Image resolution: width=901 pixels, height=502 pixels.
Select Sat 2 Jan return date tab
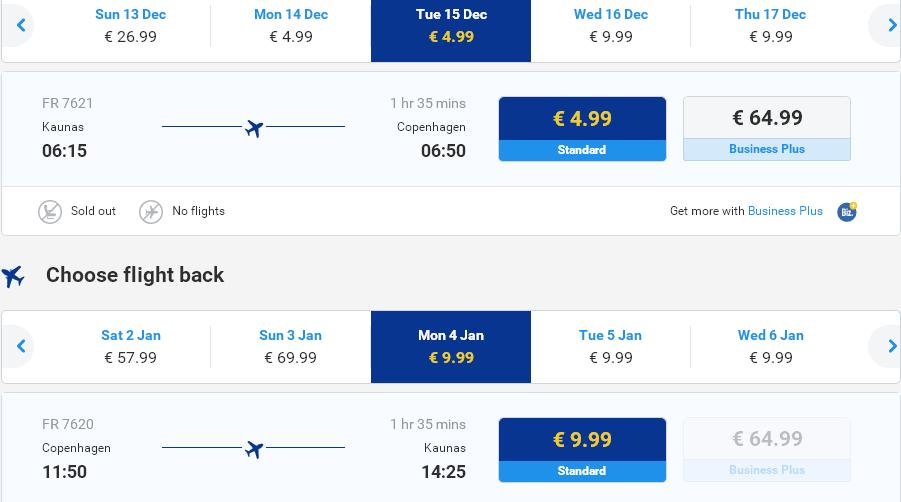point(130,347)
